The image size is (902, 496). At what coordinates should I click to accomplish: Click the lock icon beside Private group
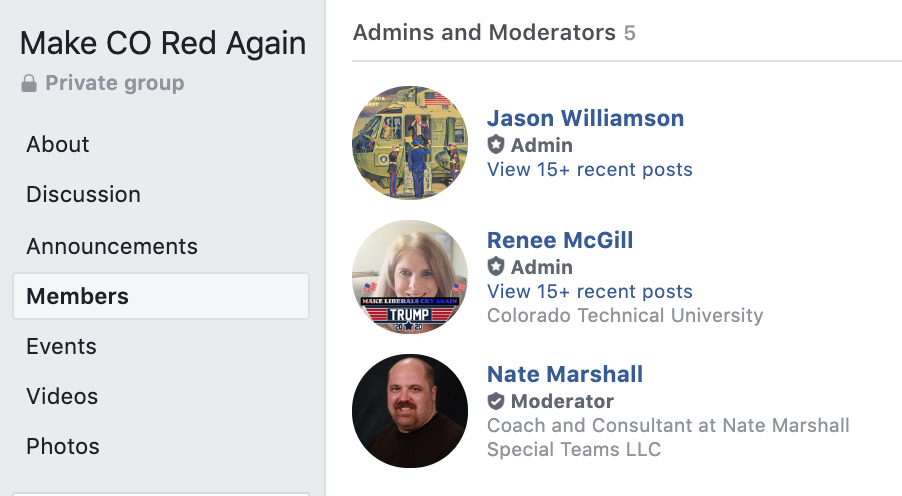[x=30, y=84]
